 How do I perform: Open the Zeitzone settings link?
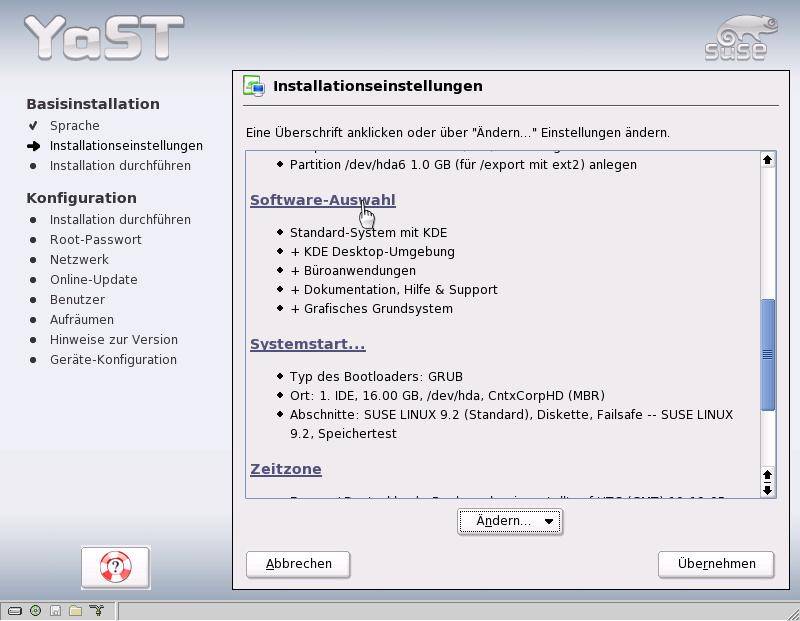pos(285,469)
